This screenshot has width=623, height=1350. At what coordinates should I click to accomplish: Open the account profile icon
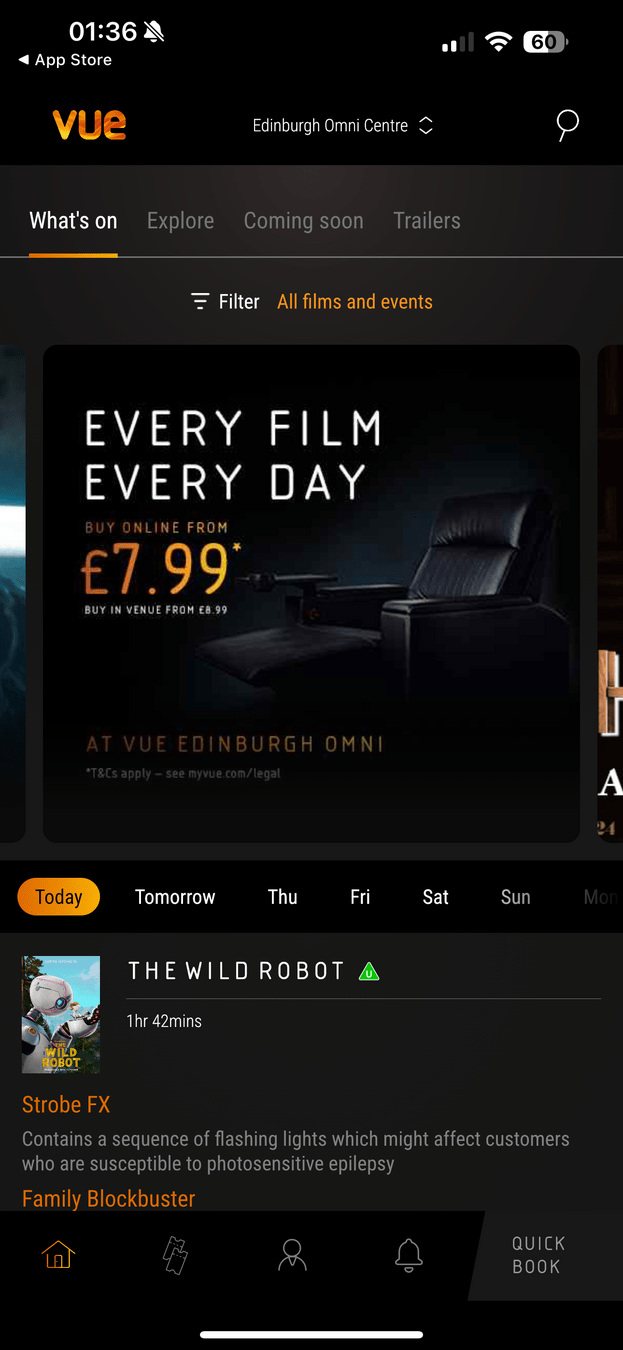point(292,1255)
